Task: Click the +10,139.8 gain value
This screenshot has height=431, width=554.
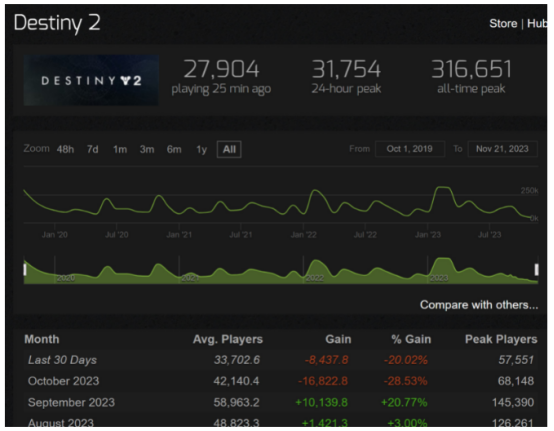Action: (322, 402)
